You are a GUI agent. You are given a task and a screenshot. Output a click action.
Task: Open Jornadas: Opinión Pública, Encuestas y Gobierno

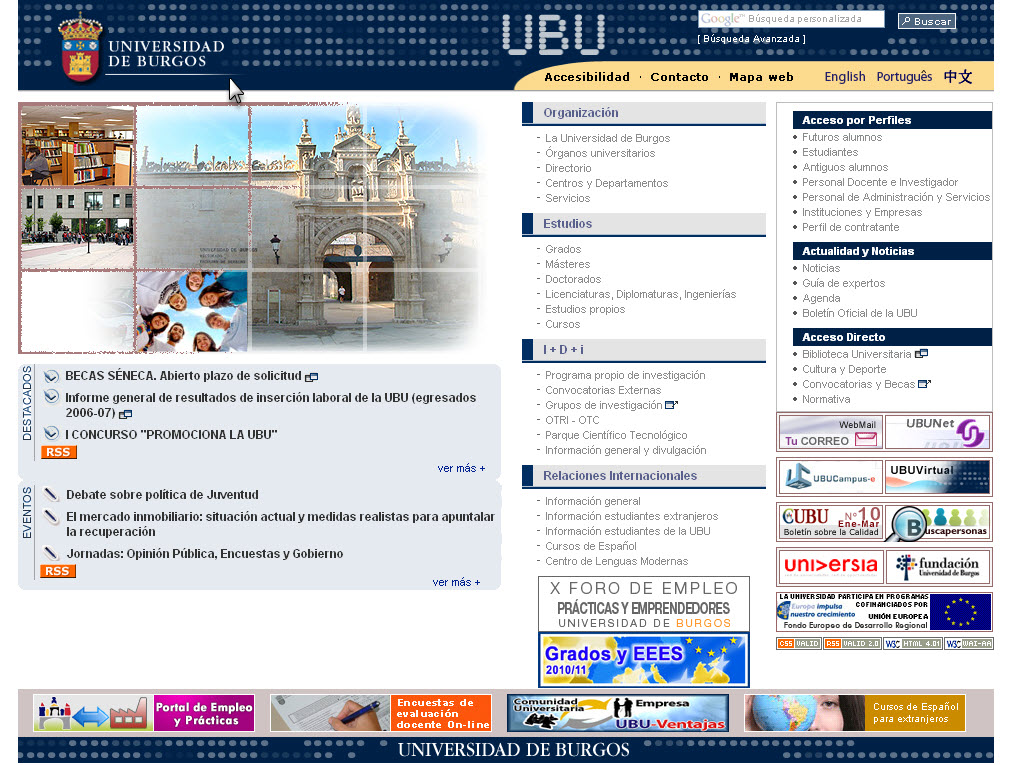tap(205, 553)
